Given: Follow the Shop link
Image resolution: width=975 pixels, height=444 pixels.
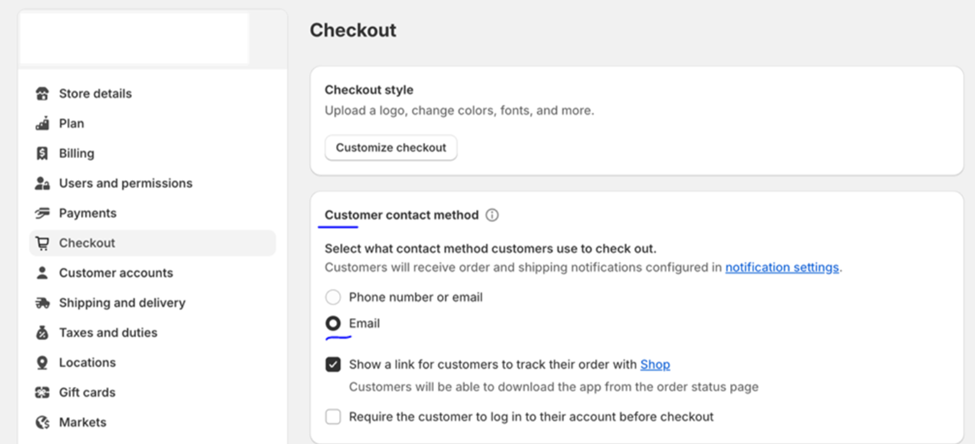Looking at the screenshot, I should 655,364.
